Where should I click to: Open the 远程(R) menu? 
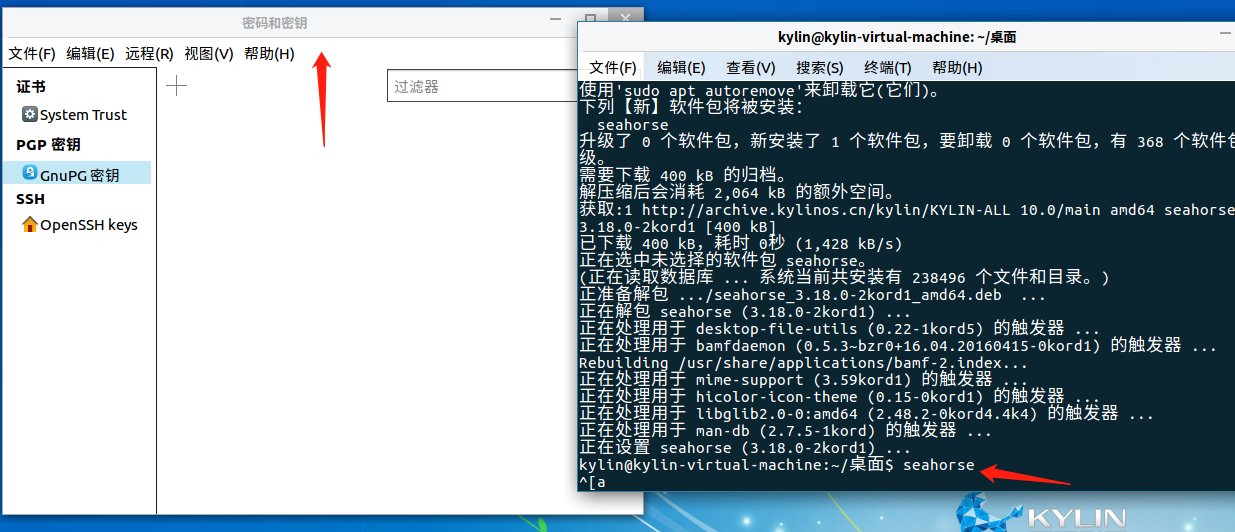coord(149,54)
